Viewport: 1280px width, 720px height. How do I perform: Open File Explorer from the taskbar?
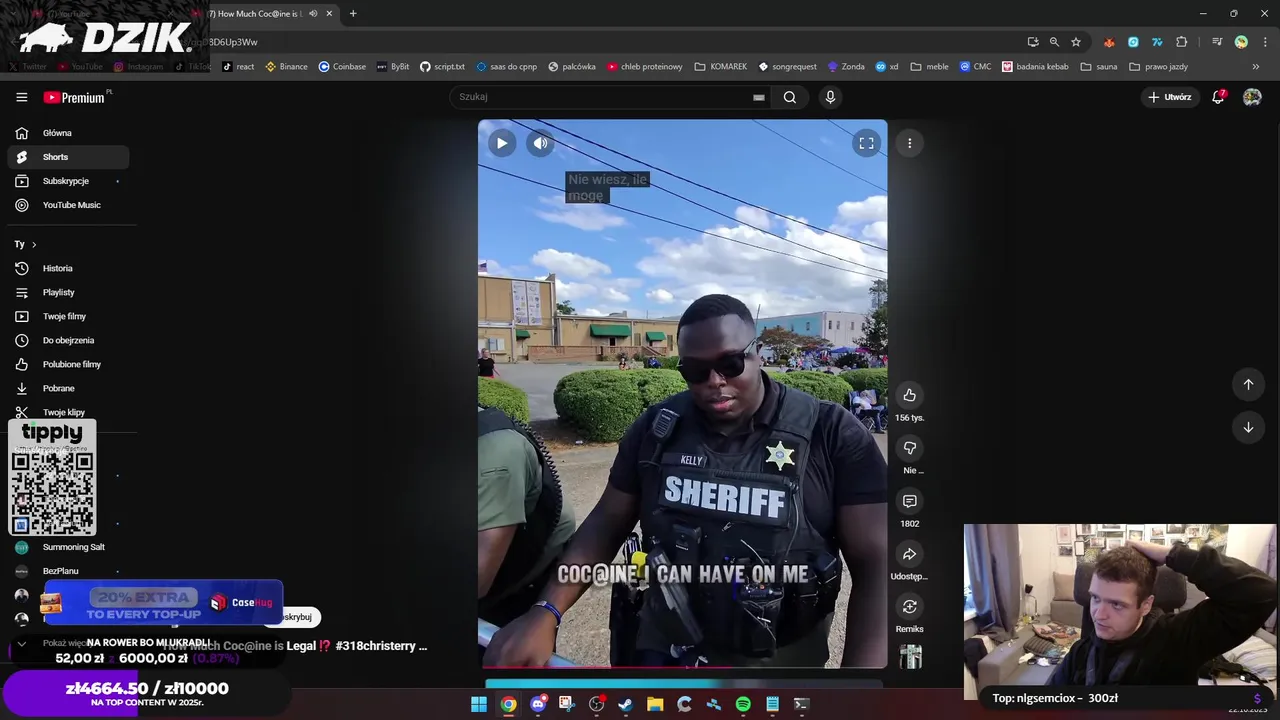point(655,704)
